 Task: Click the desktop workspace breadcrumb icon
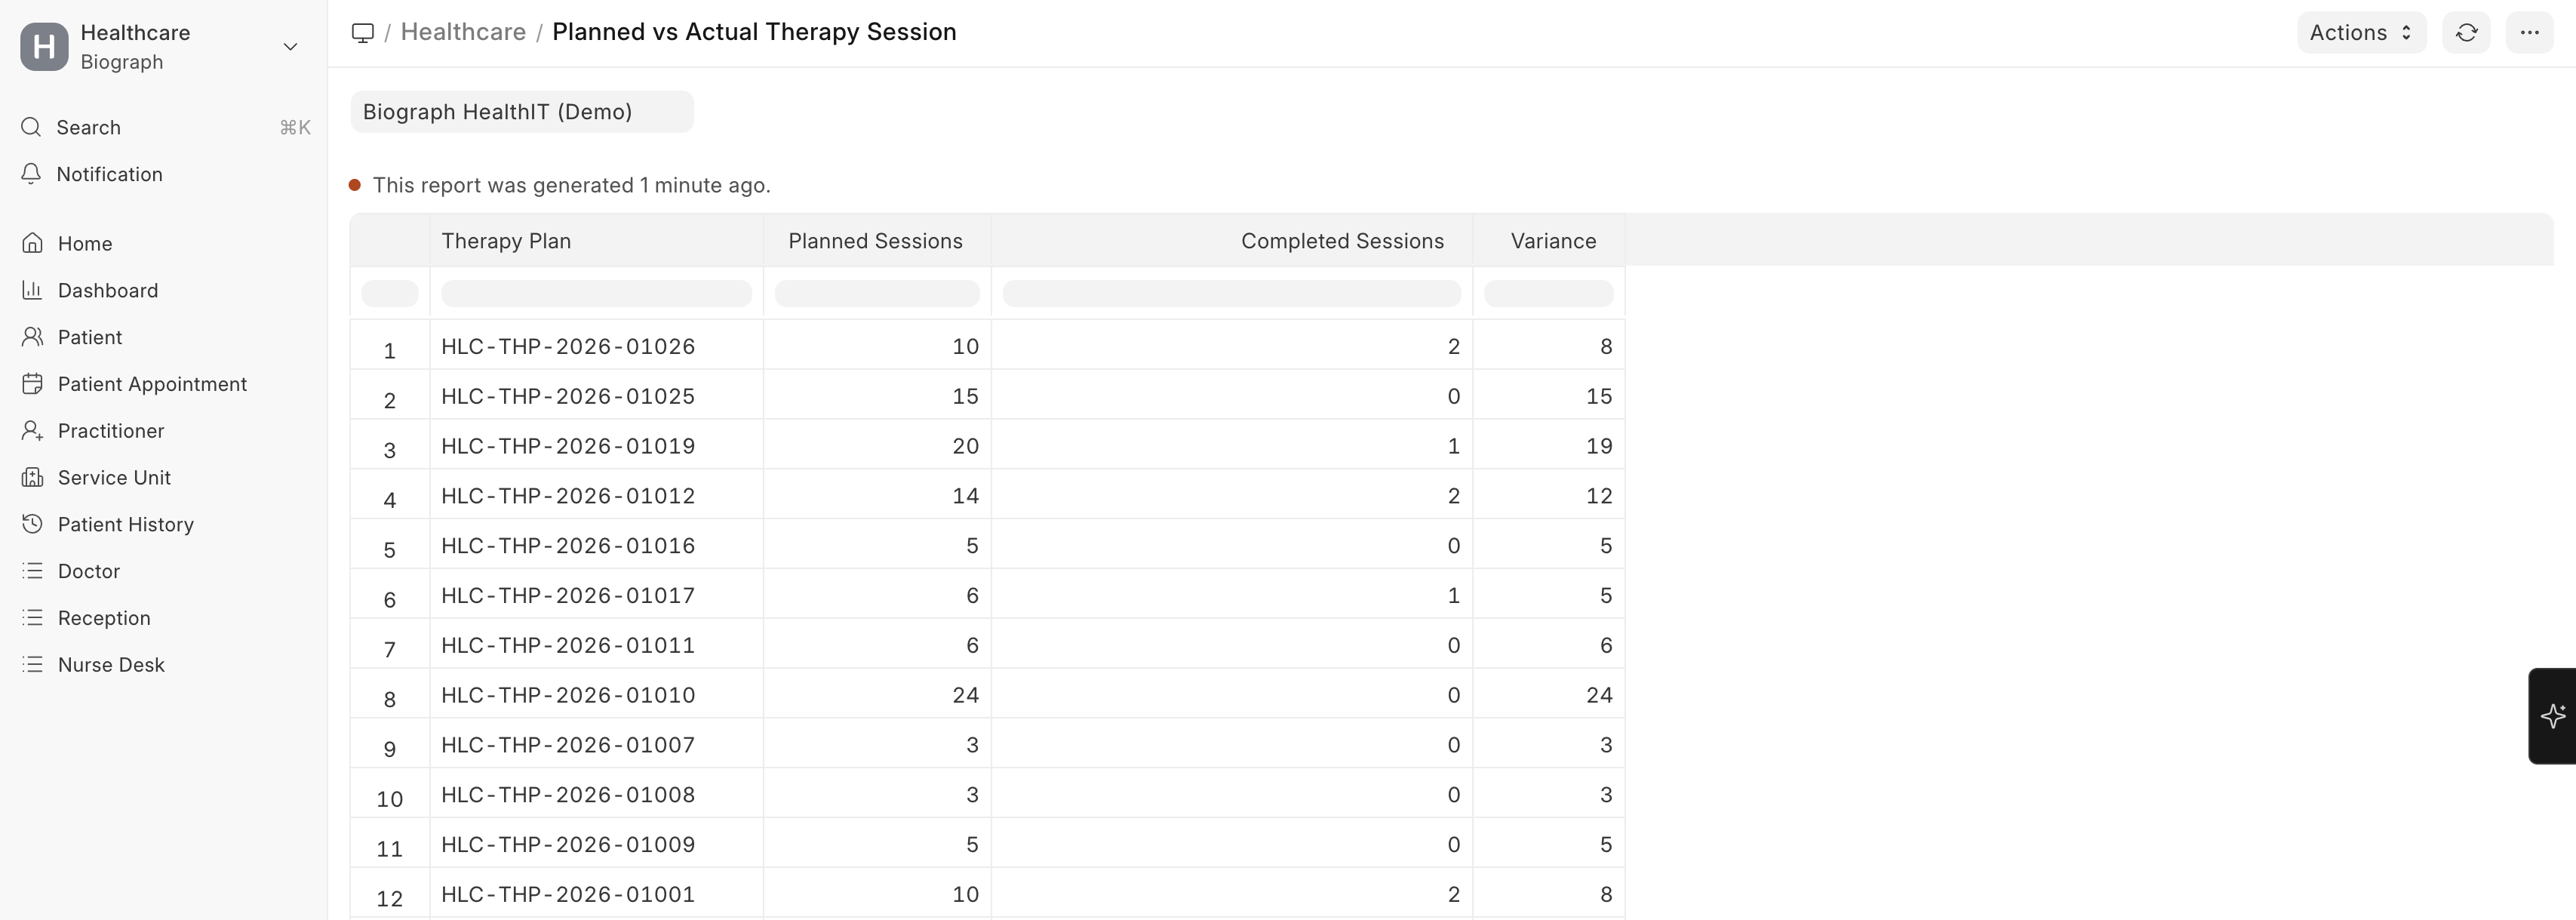(363, 33)
